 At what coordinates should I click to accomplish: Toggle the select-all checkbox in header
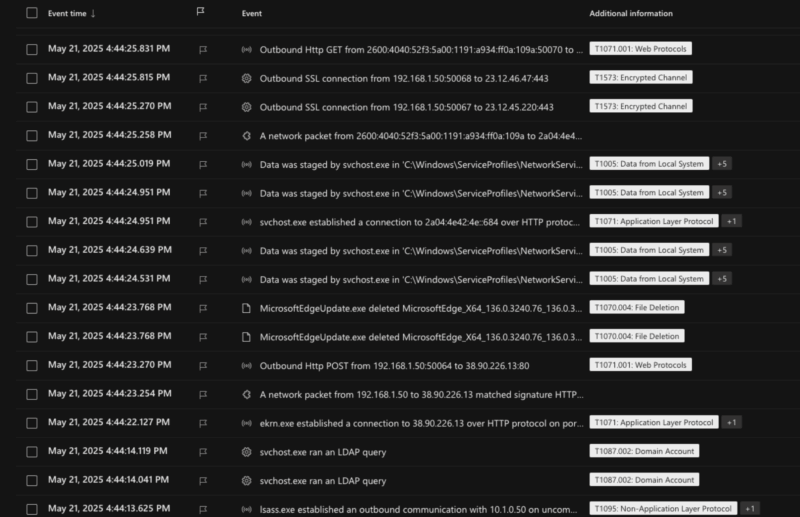point(32,13)
